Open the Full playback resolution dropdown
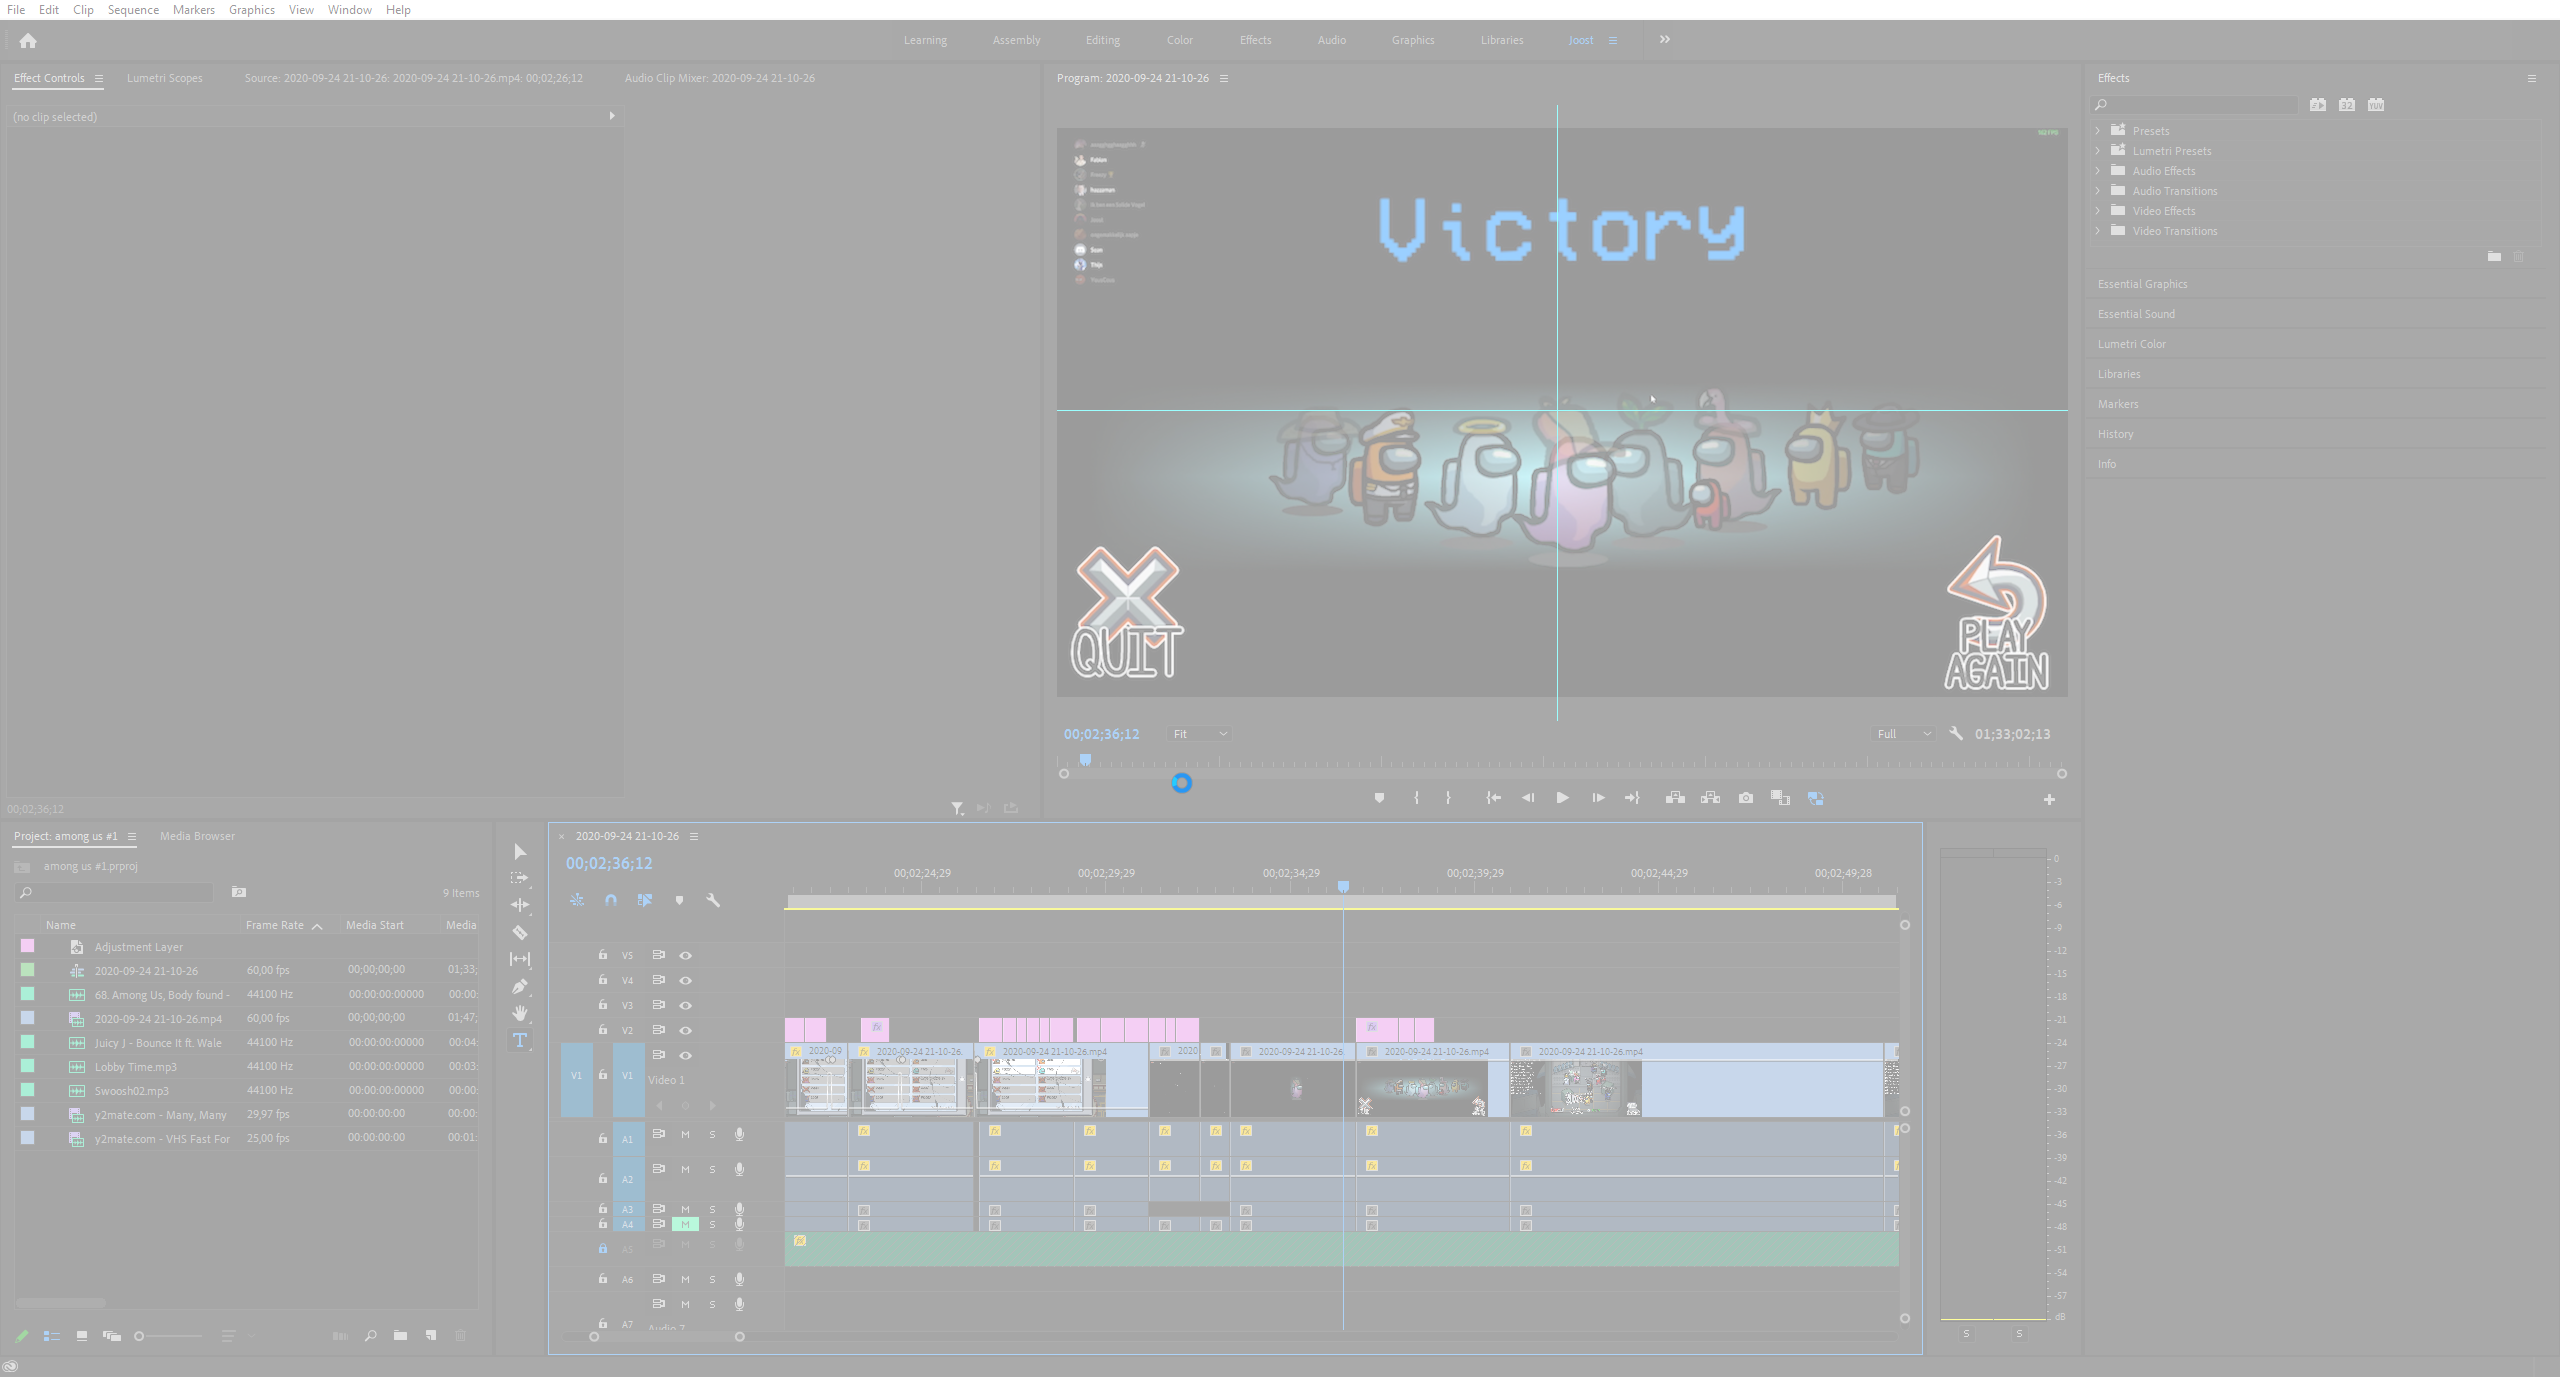This screenshot has width=2560, height=1377. click(1904, 734)
